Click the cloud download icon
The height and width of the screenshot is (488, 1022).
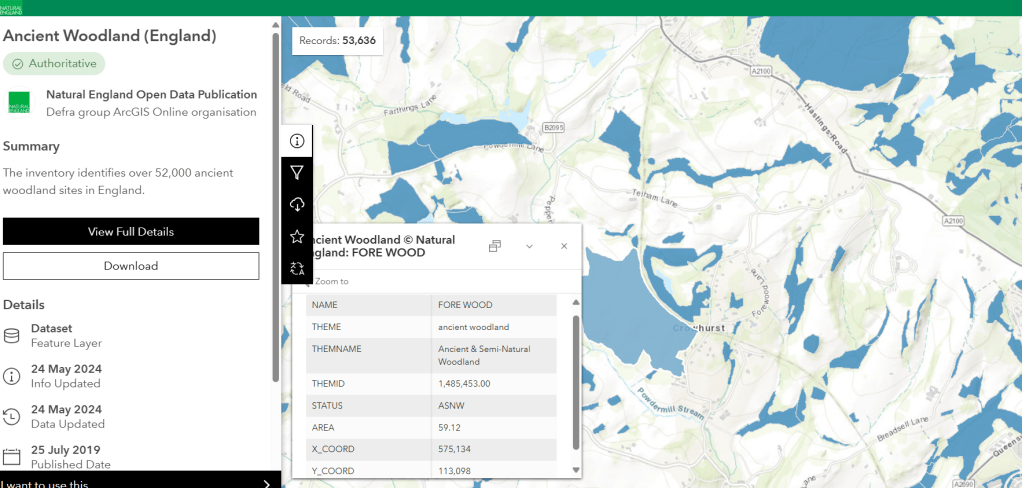[x=297, y=204]
